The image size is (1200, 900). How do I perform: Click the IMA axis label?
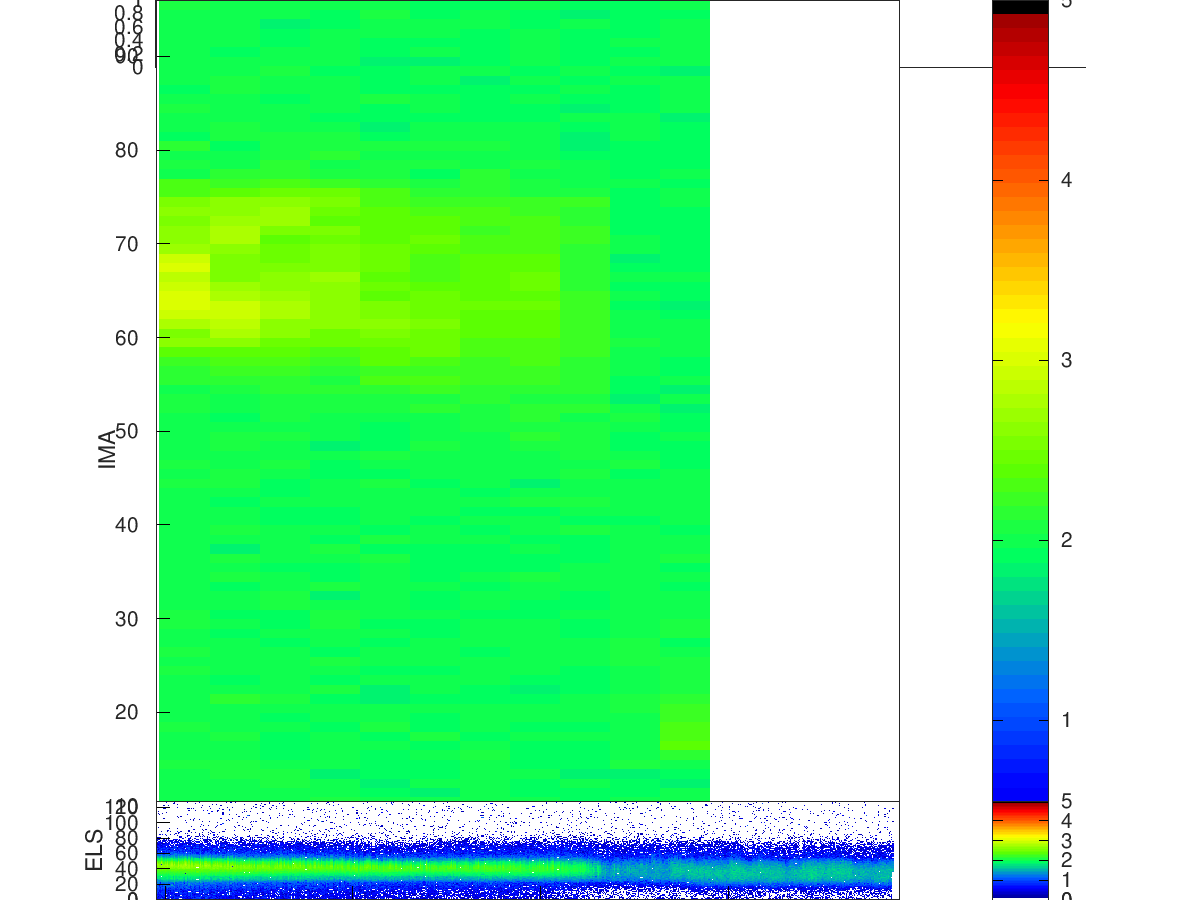click(x=108, y=449)
